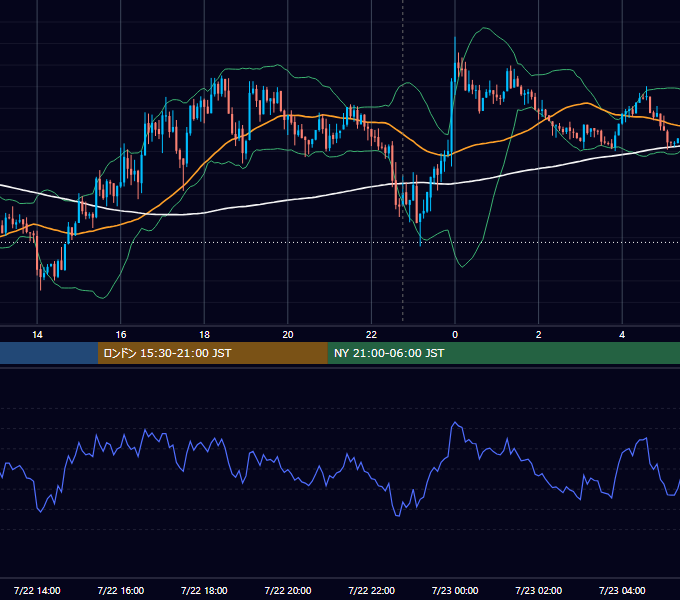Click the 7/22 14:00 label on the oscillator axis
This screenshot has width=680, height=600.
tap(37, 590)
